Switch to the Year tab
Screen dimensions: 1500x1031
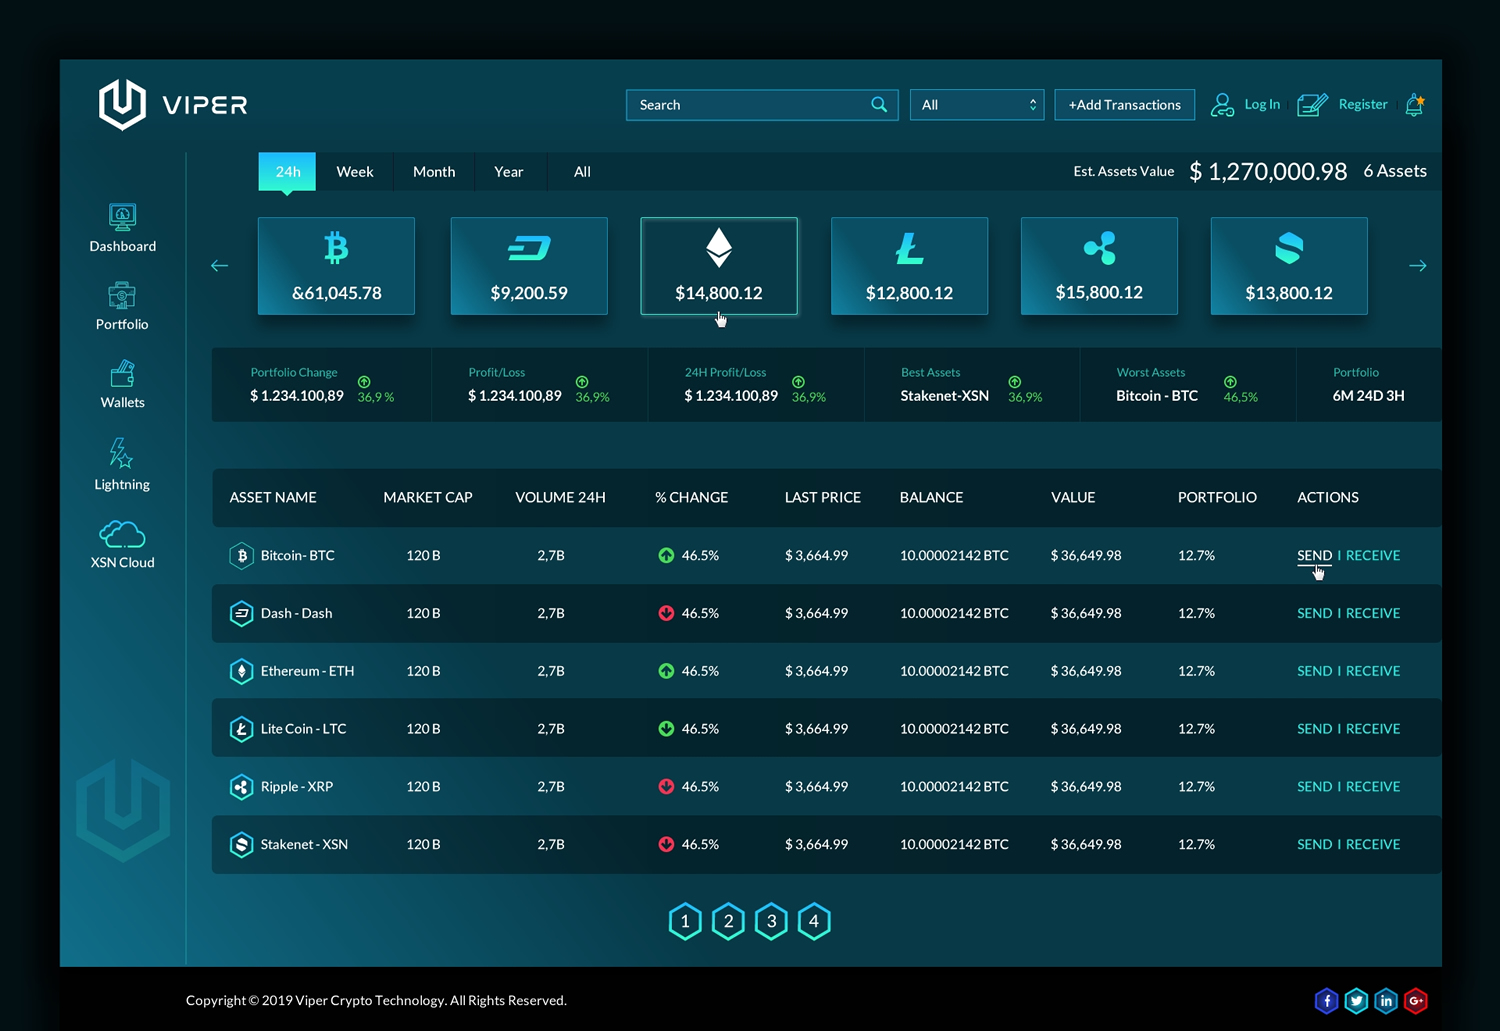pos(509,172)
